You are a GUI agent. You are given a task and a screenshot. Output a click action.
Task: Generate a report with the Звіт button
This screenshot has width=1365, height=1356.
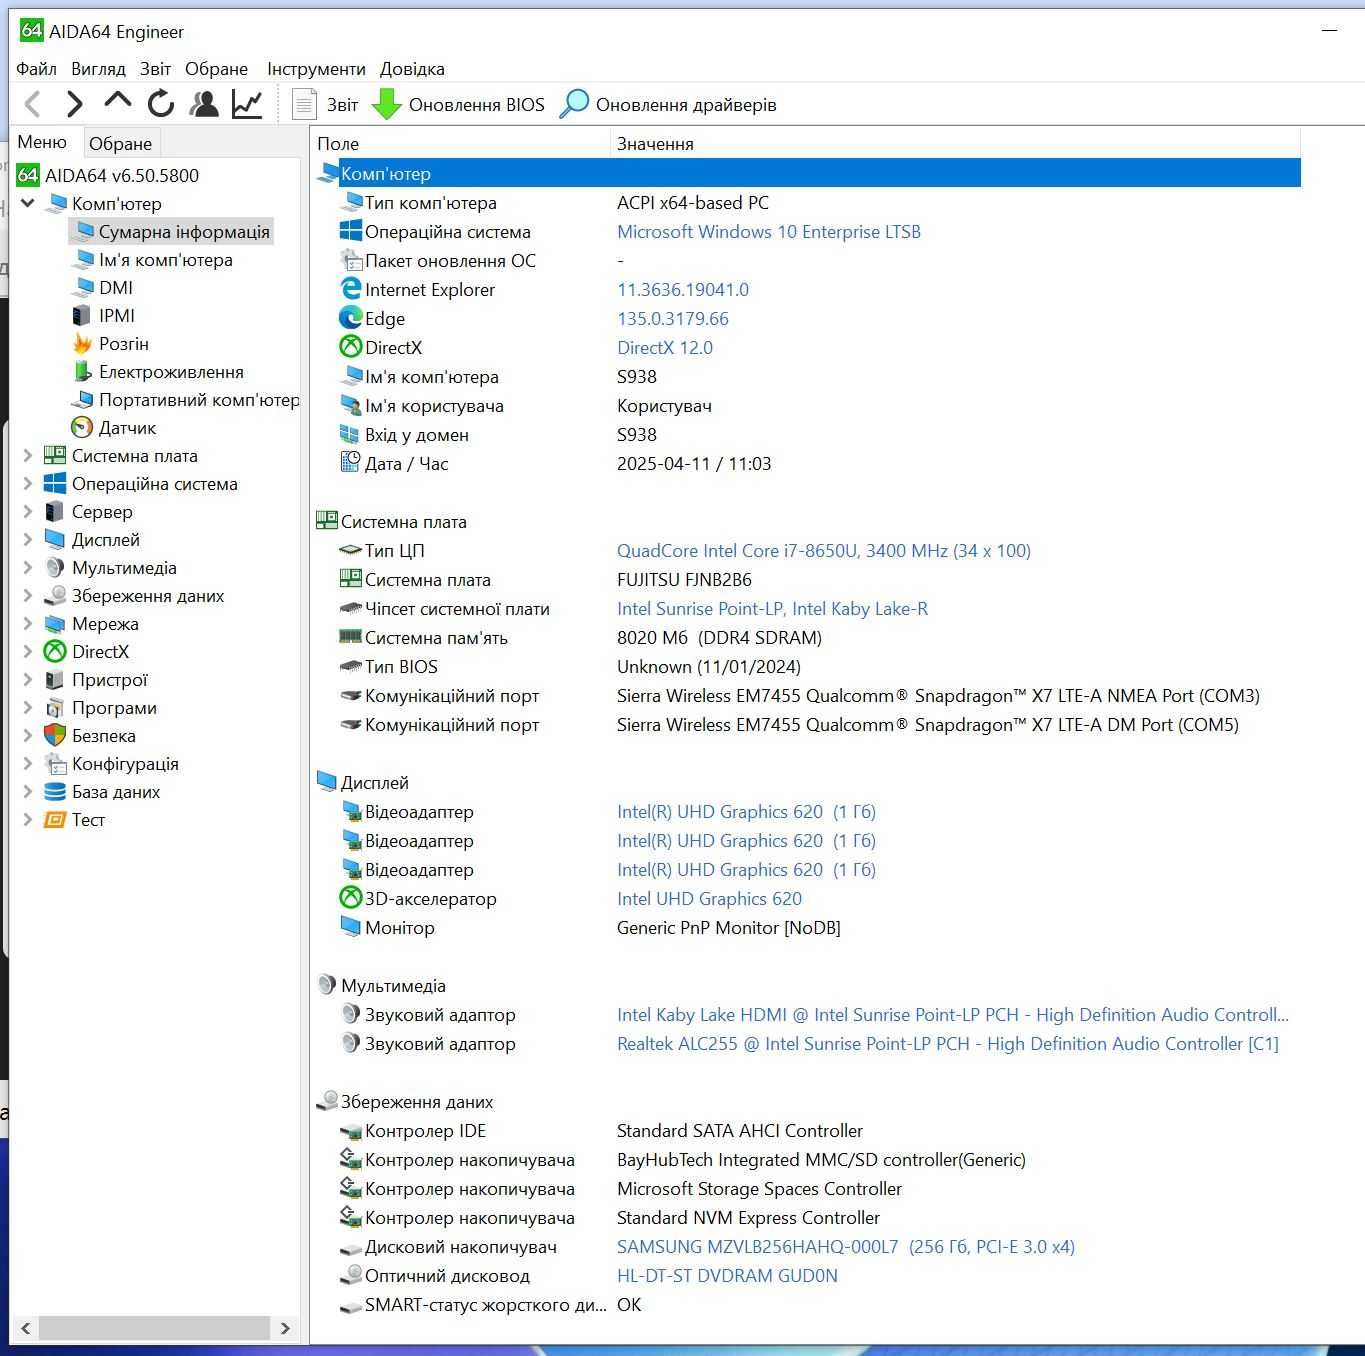[325, 104]
